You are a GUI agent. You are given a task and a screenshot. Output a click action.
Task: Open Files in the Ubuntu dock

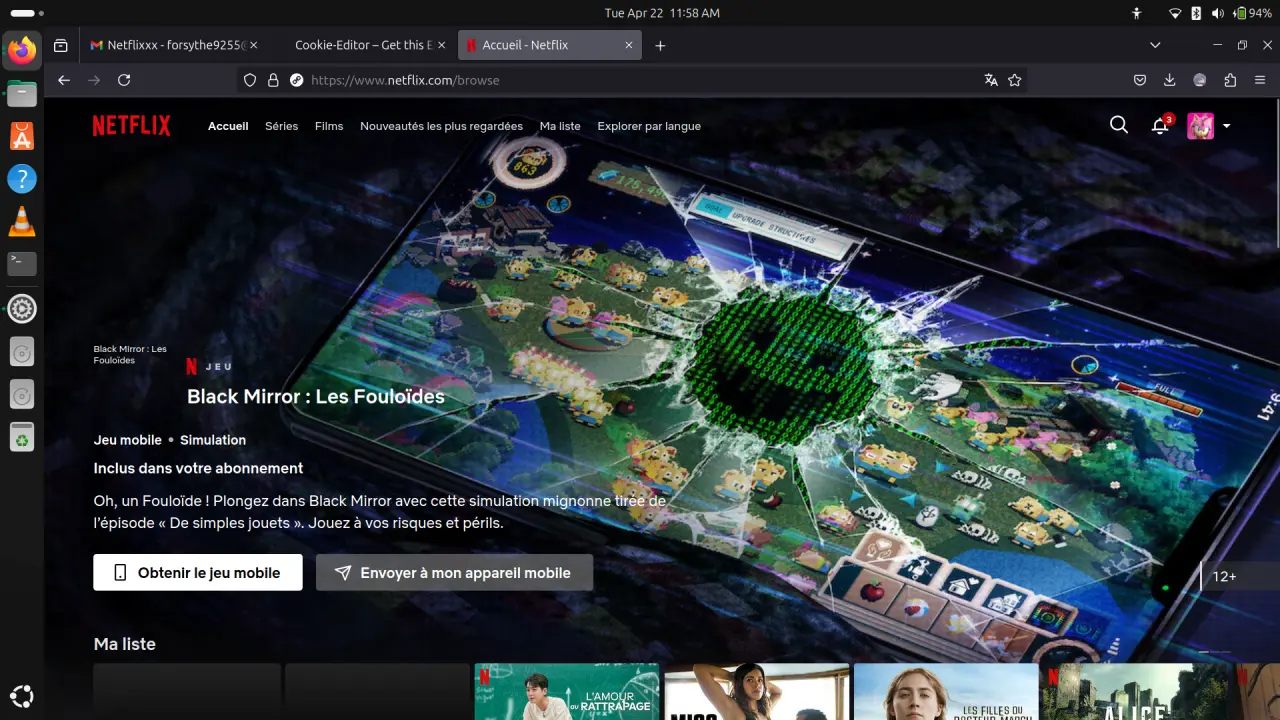tap(22, 94)
